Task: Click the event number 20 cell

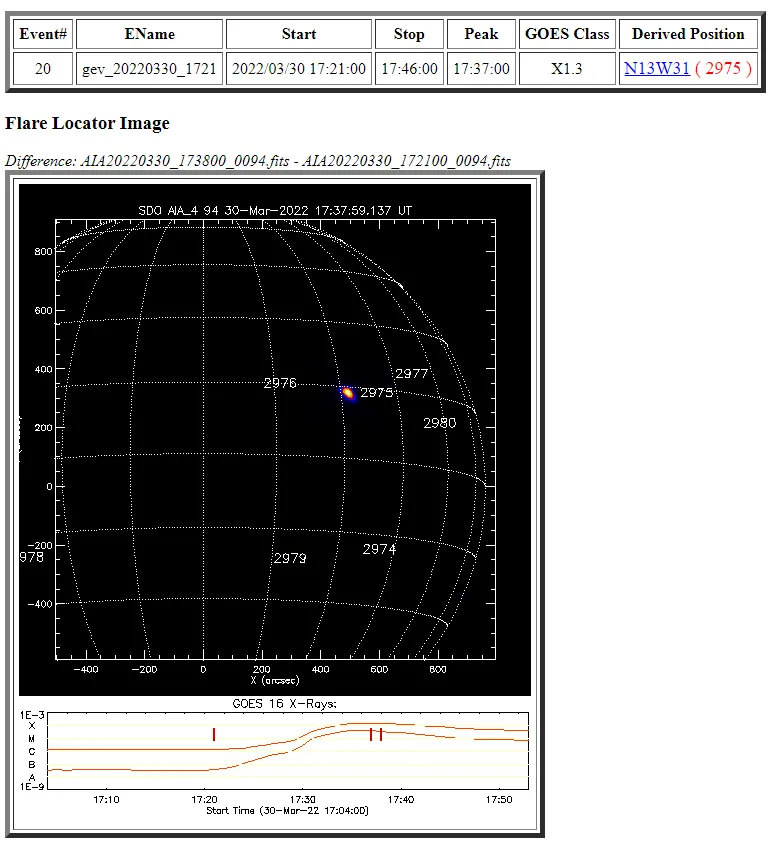Action: point(43,69)
